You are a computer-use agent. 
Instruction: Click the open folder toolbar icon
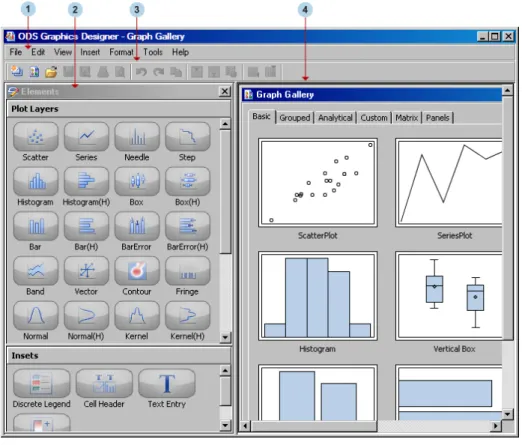point(51,71)
